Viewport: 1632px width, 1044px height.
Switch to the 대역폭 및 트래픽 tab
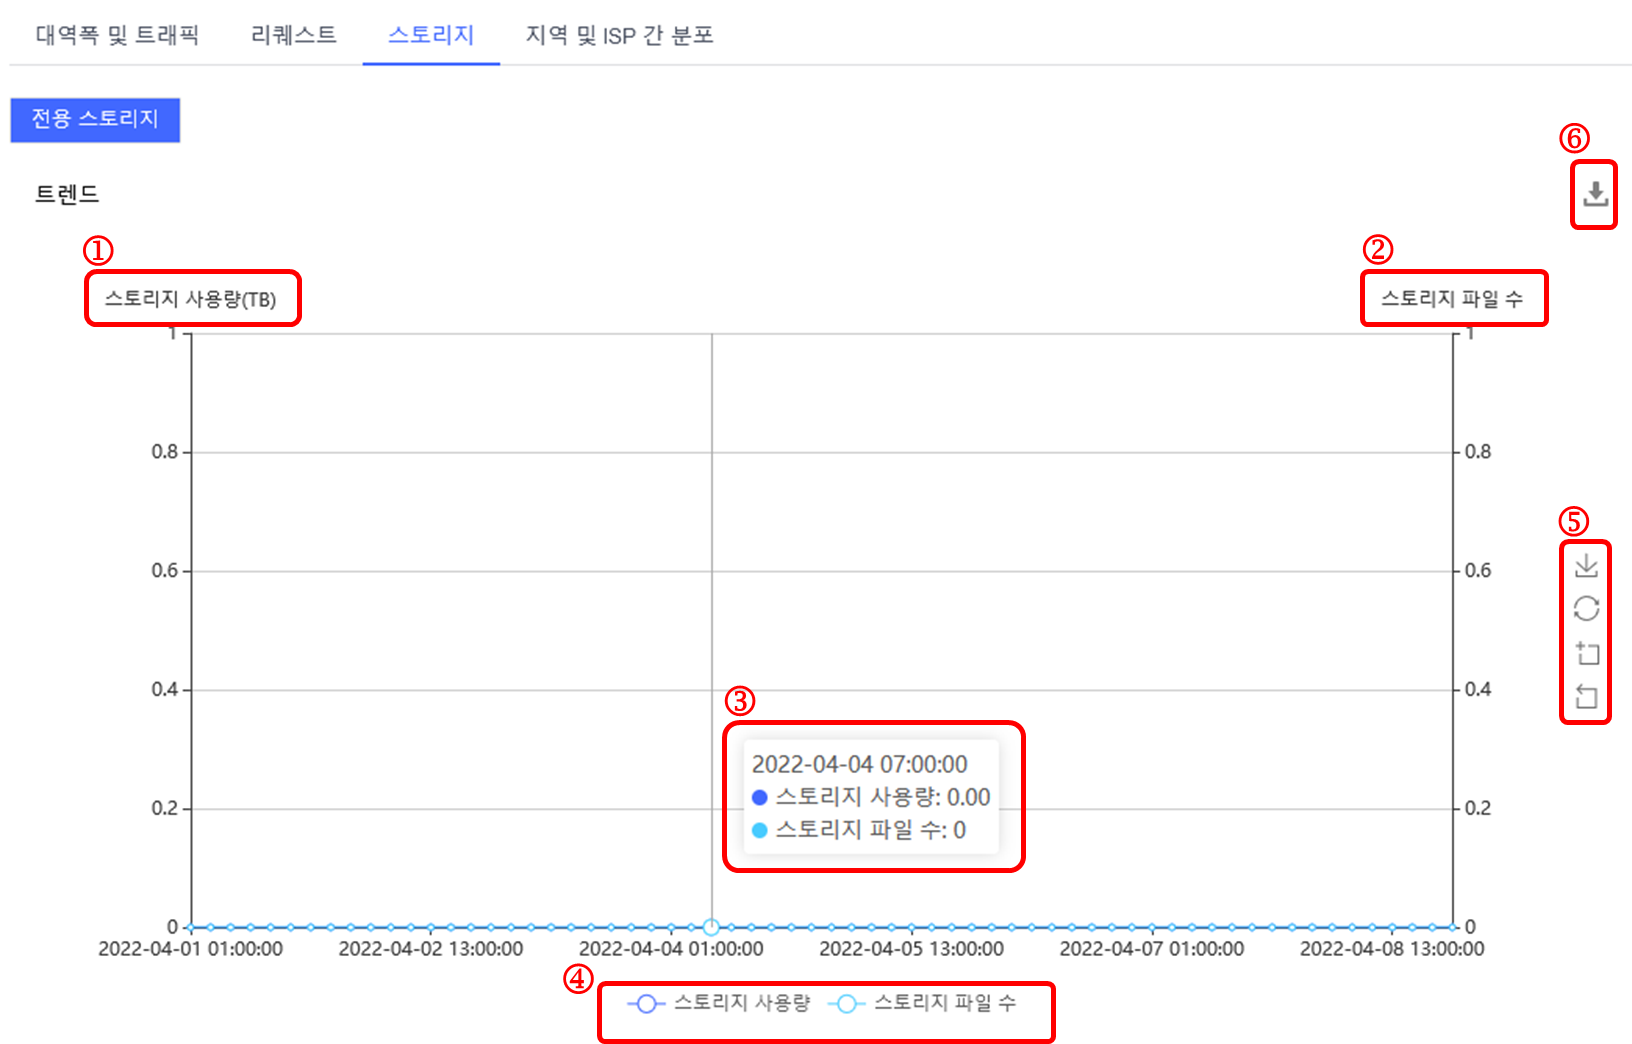[x=117, y=33]
